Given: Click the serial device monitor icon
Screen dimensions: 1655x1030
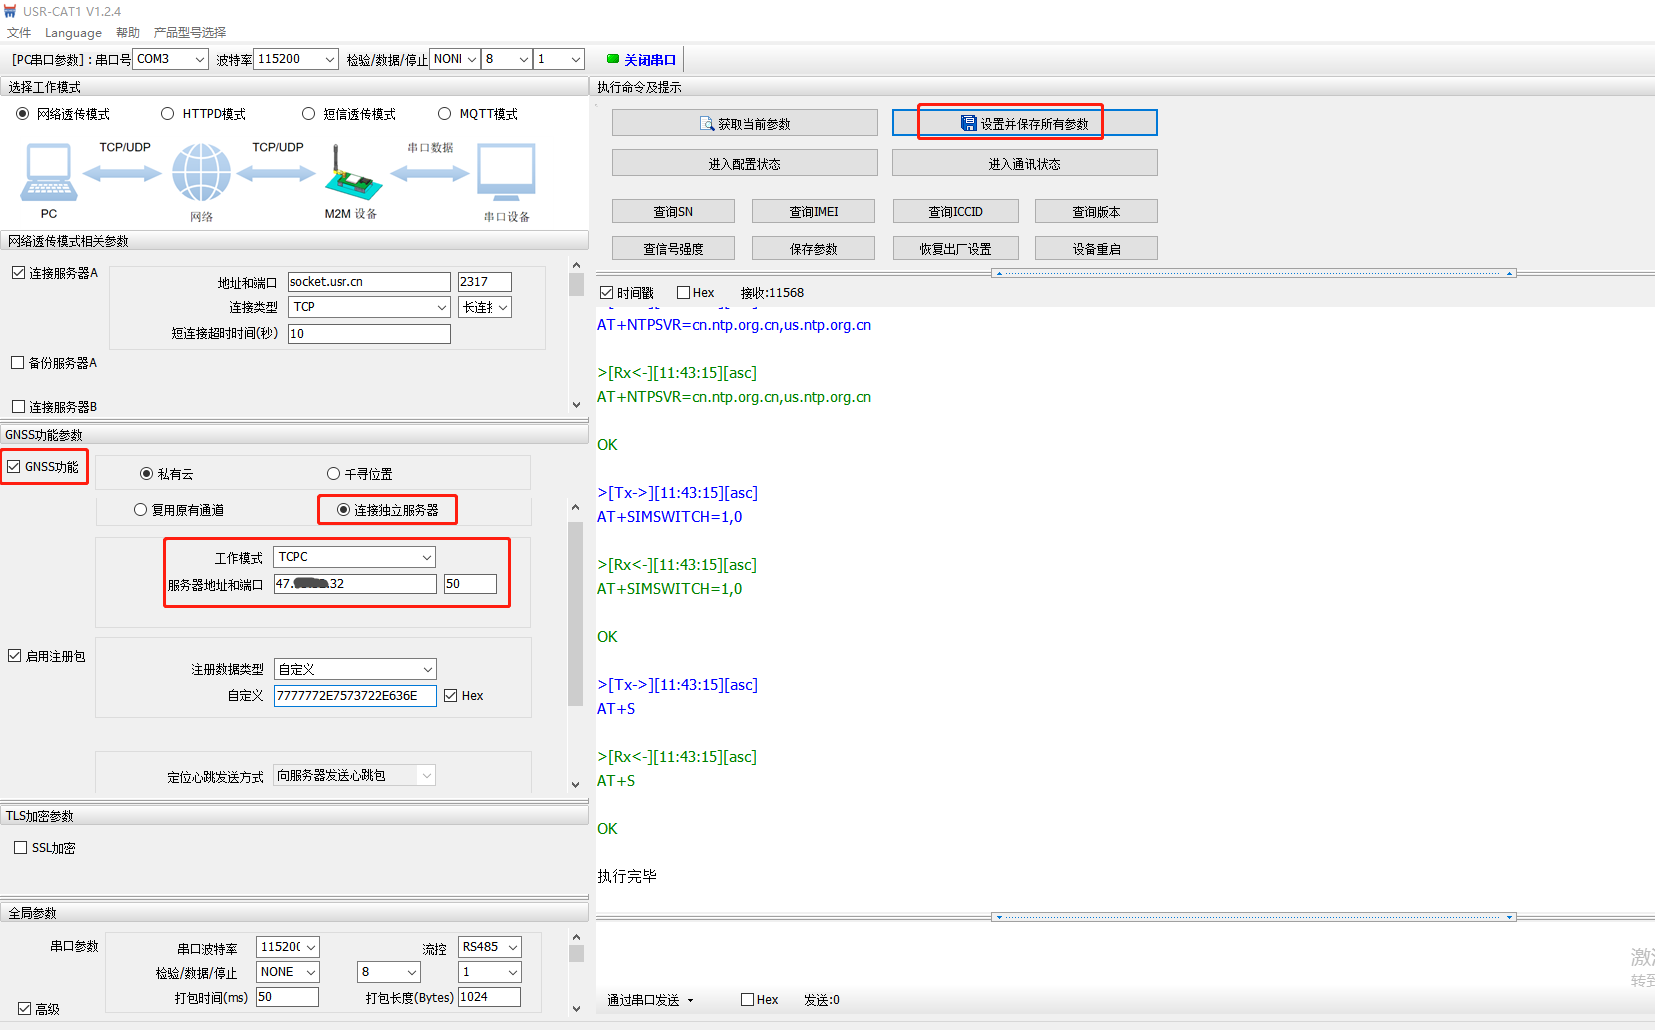Looking at the screenshot, I should click(506, 172).
